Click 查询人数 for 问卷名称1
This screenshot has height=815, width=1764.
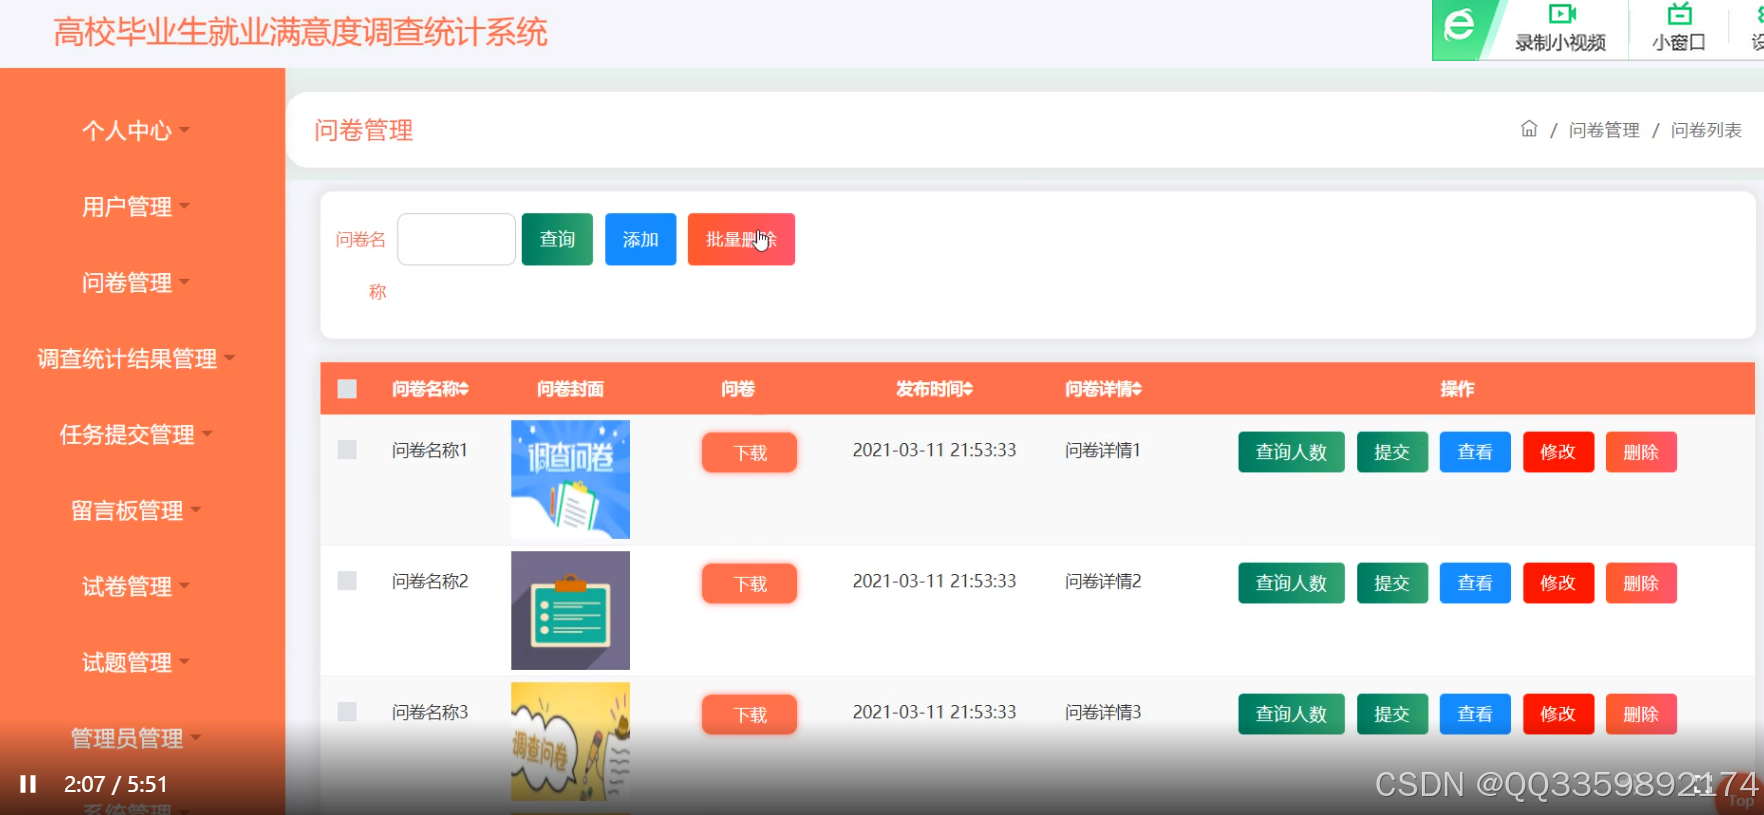(1291, 452)
